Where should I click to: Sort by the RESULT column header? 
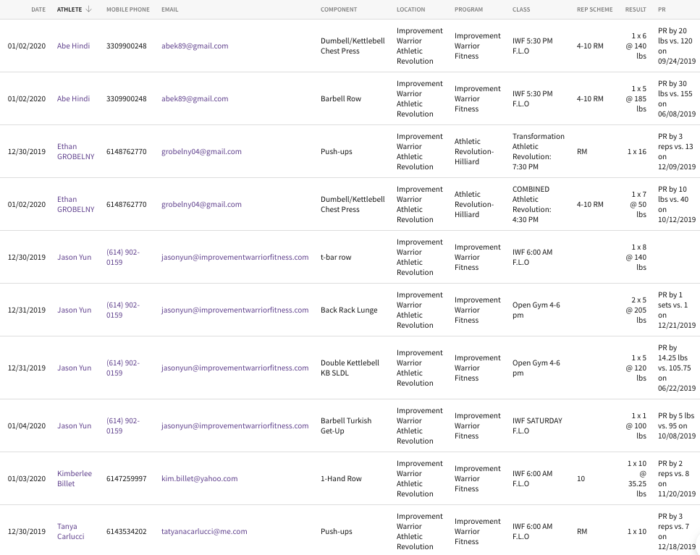636,9
